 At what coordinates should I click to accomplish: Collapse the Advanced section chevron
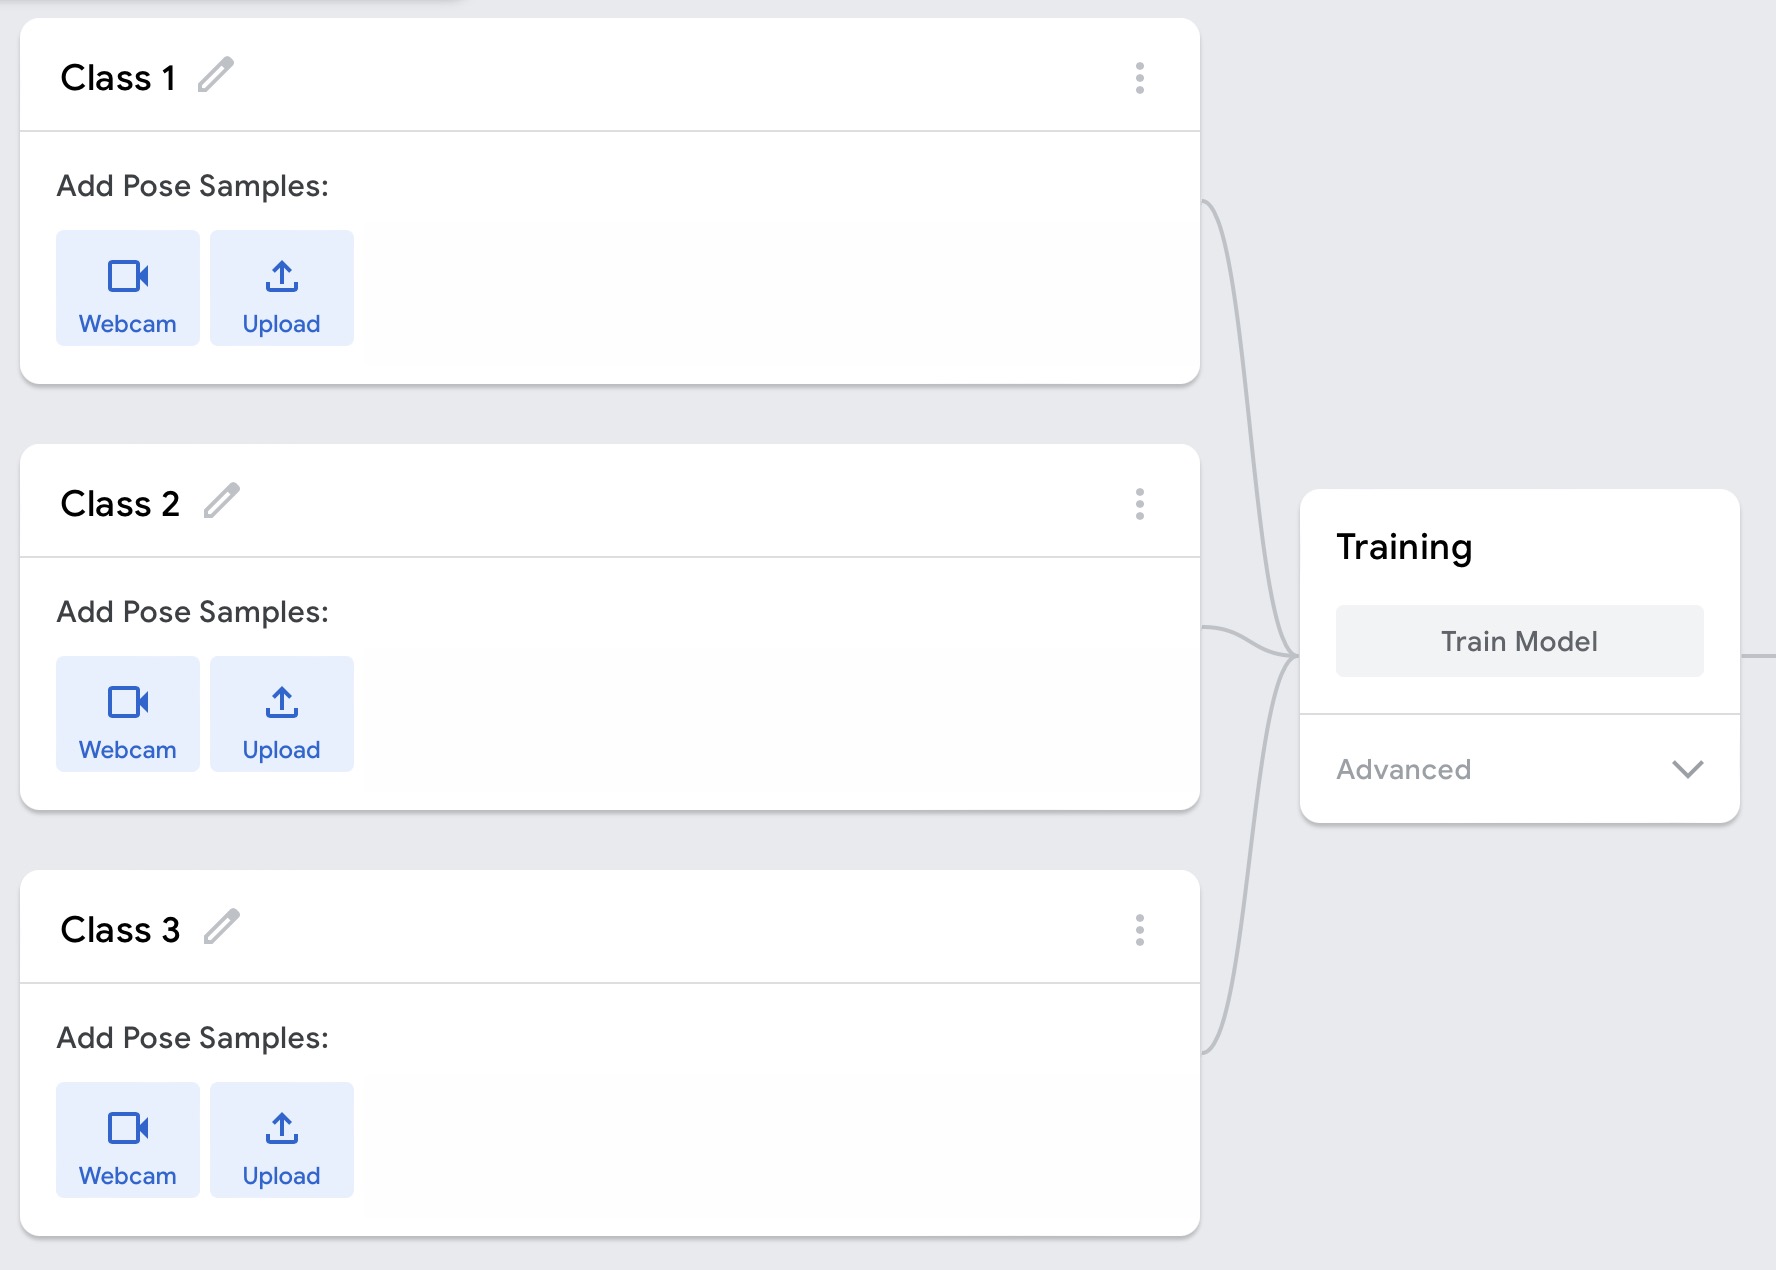point(1688,770)
